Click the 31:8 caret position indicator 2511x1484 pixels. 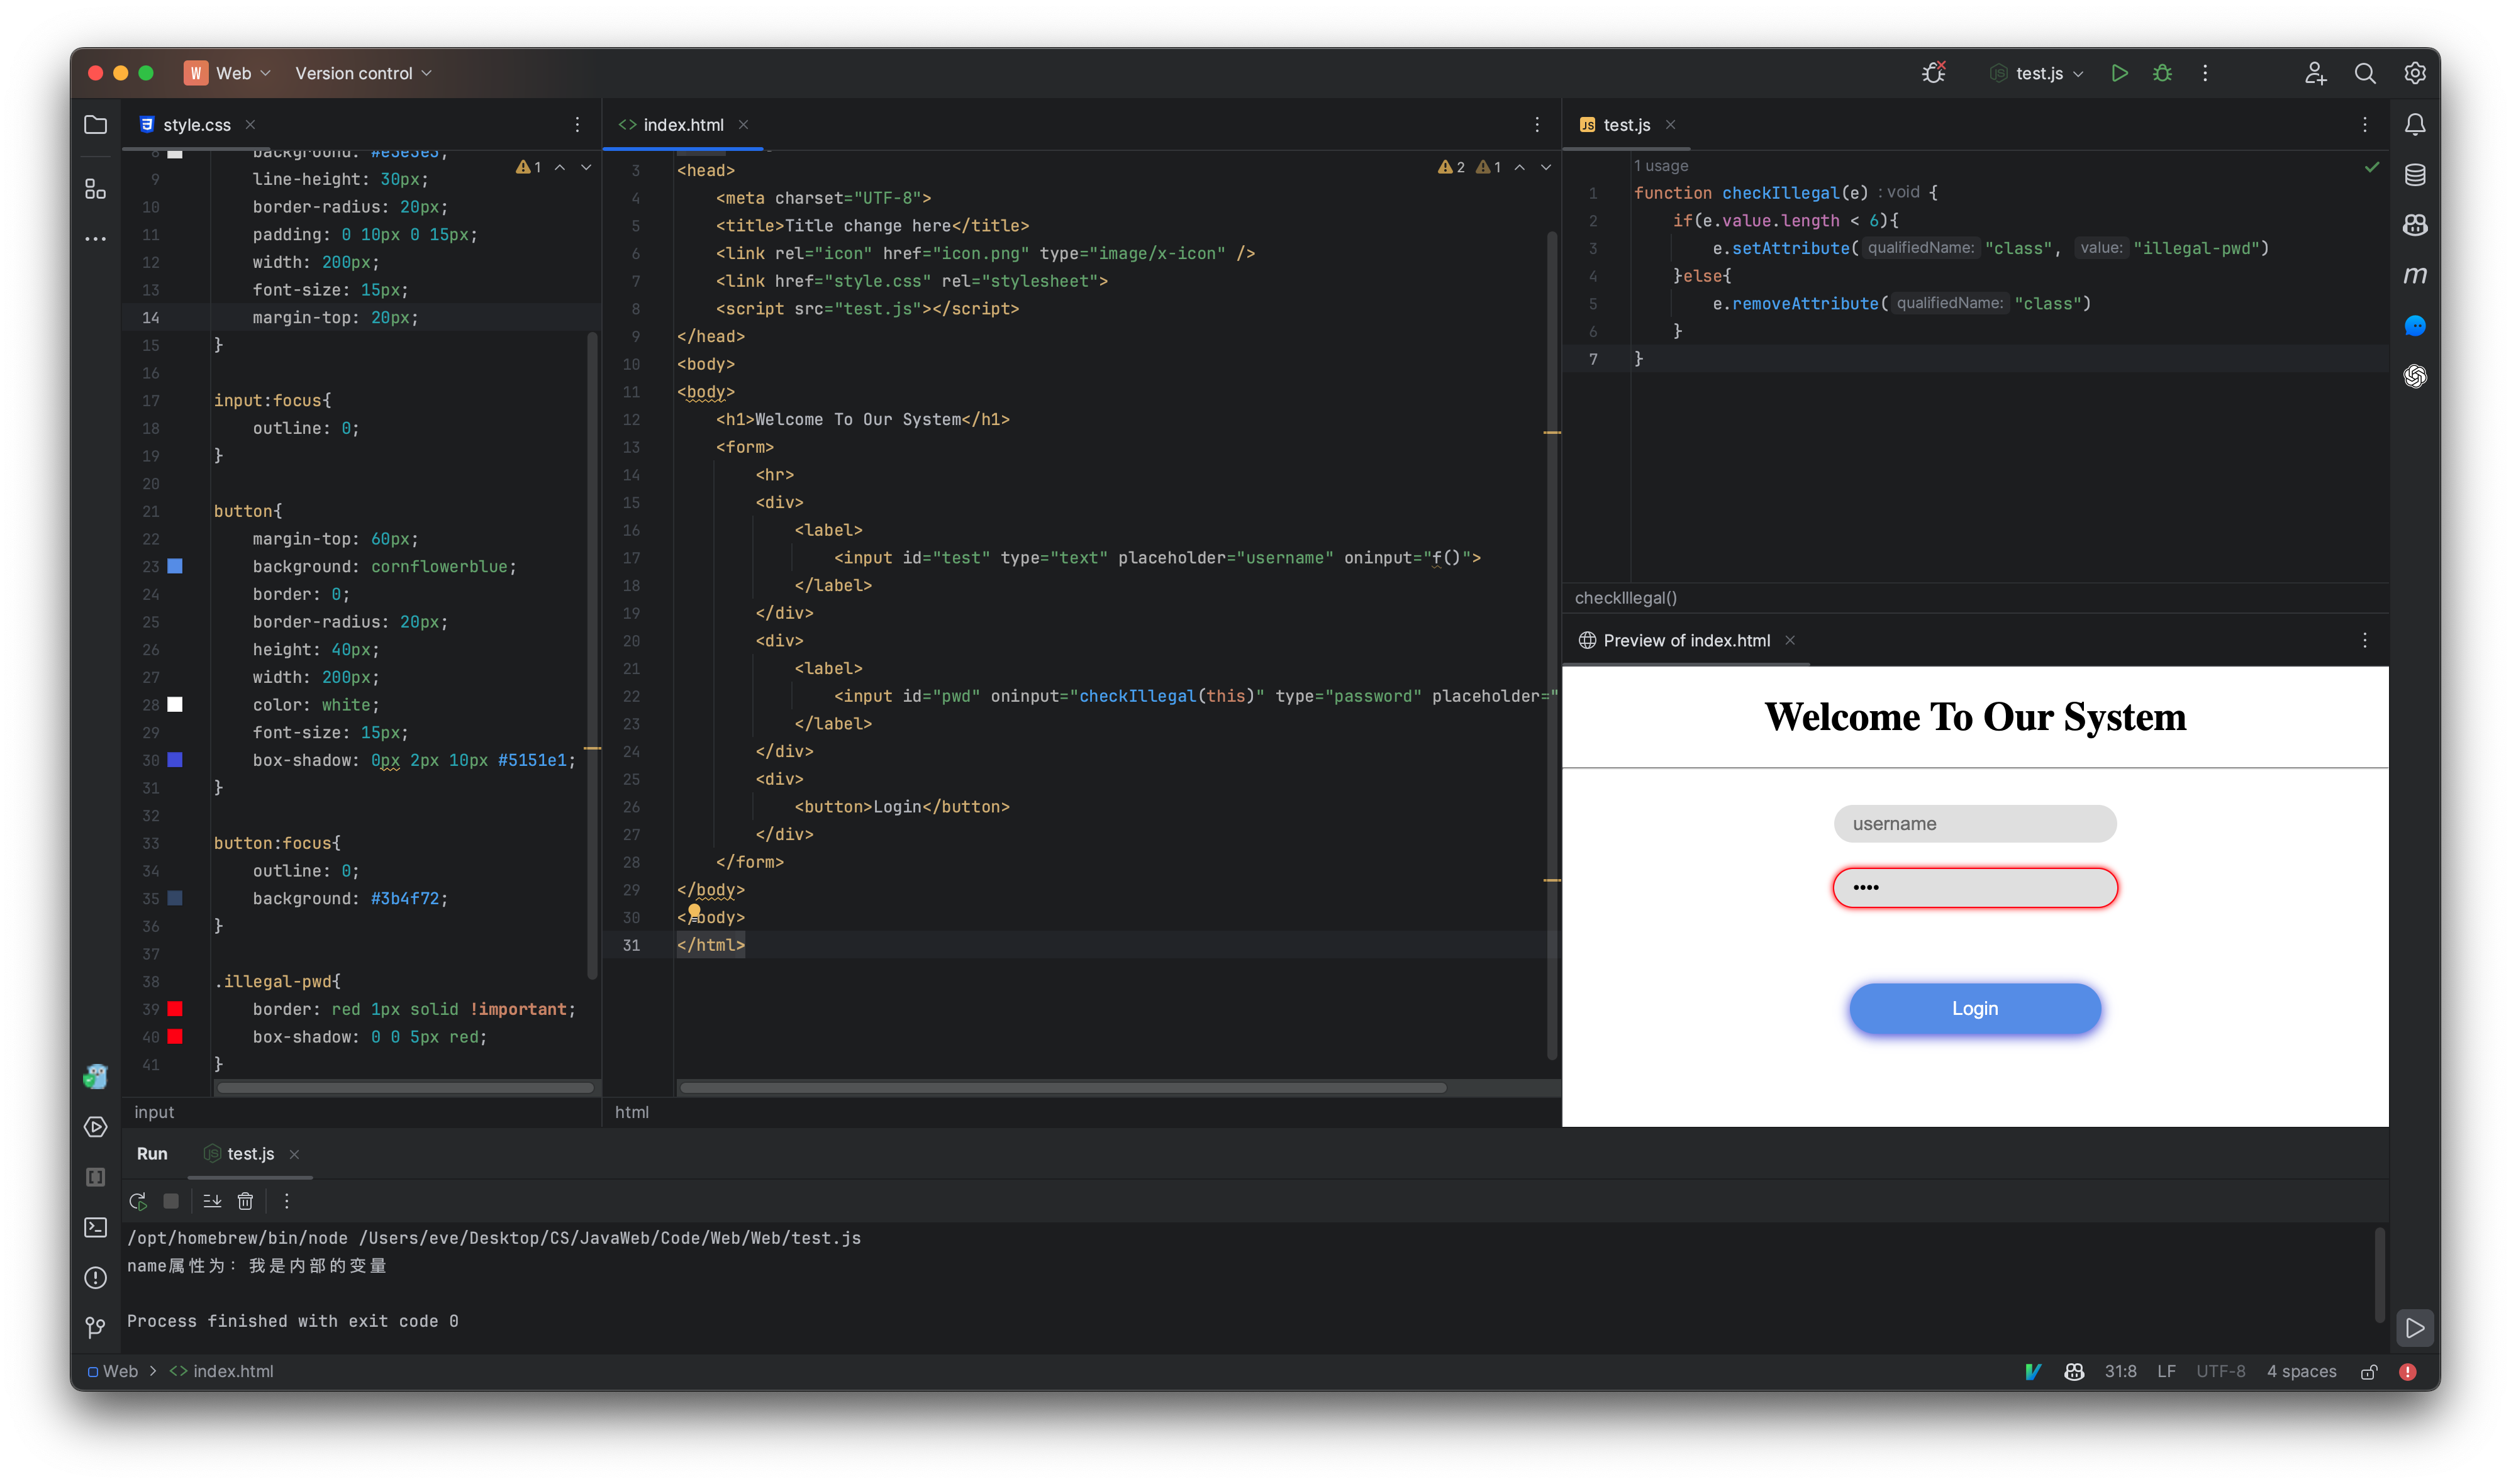[2120, 1372]
